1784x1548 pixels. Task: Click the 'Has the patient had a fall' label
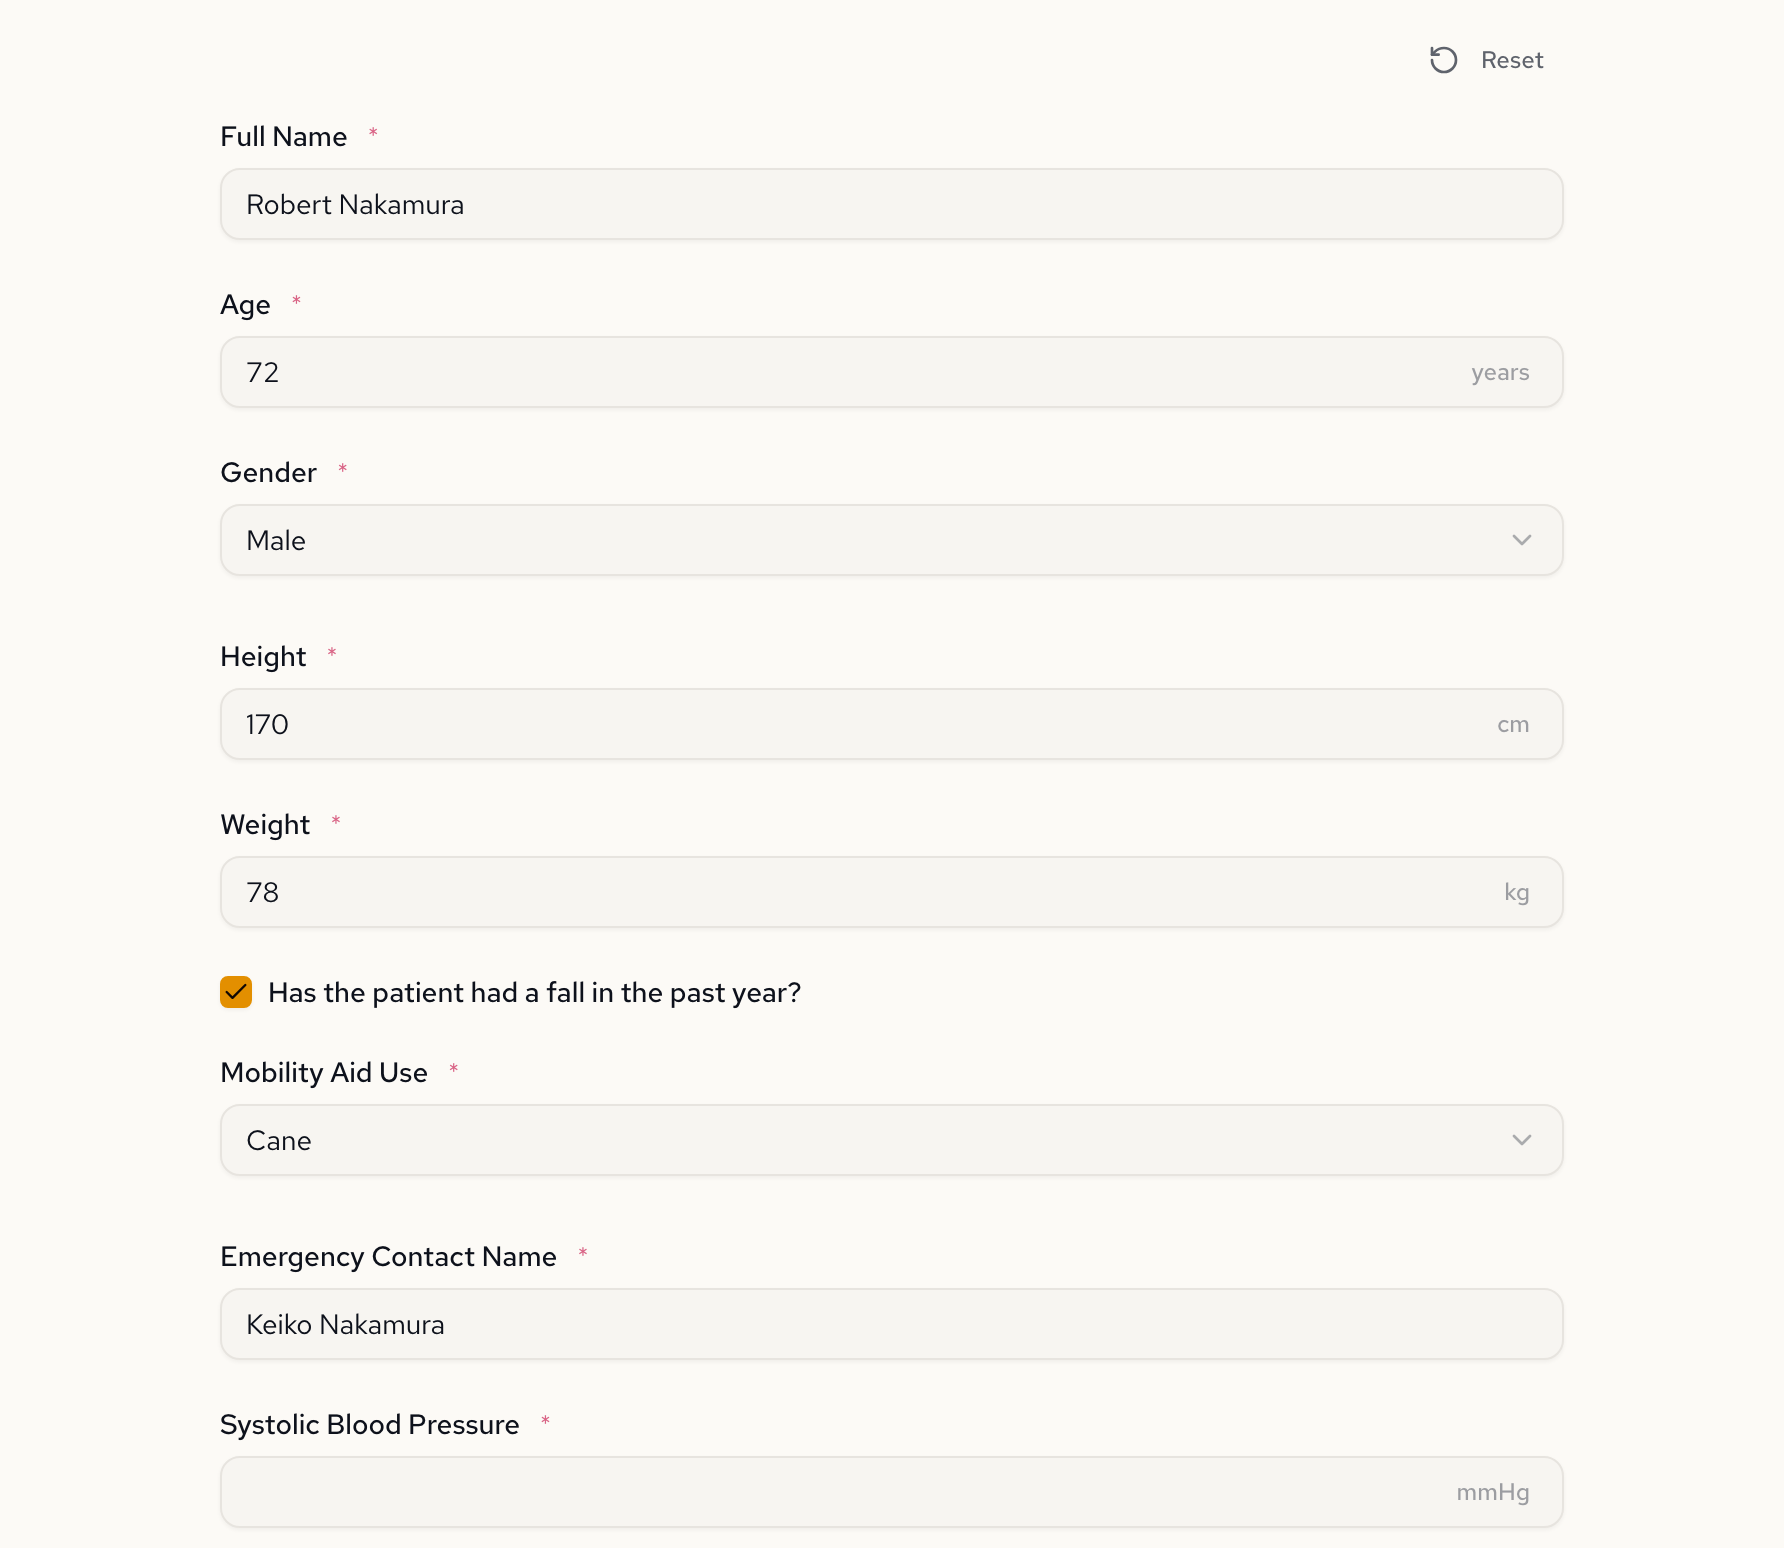534,992
